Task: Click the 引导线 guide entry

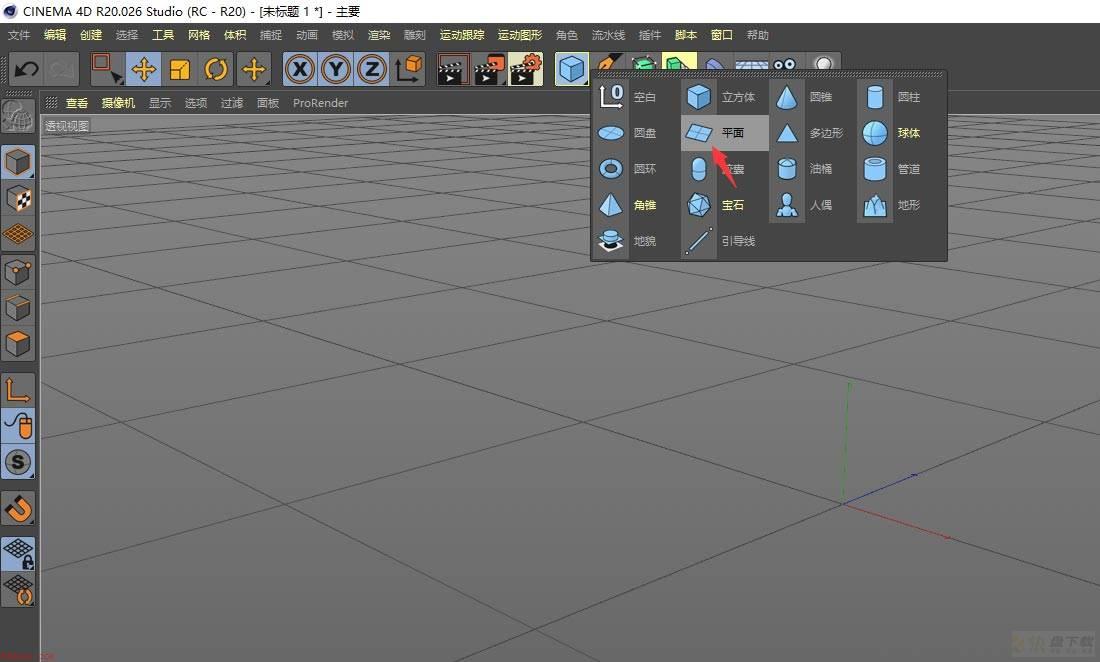Action: click(725, 241)
